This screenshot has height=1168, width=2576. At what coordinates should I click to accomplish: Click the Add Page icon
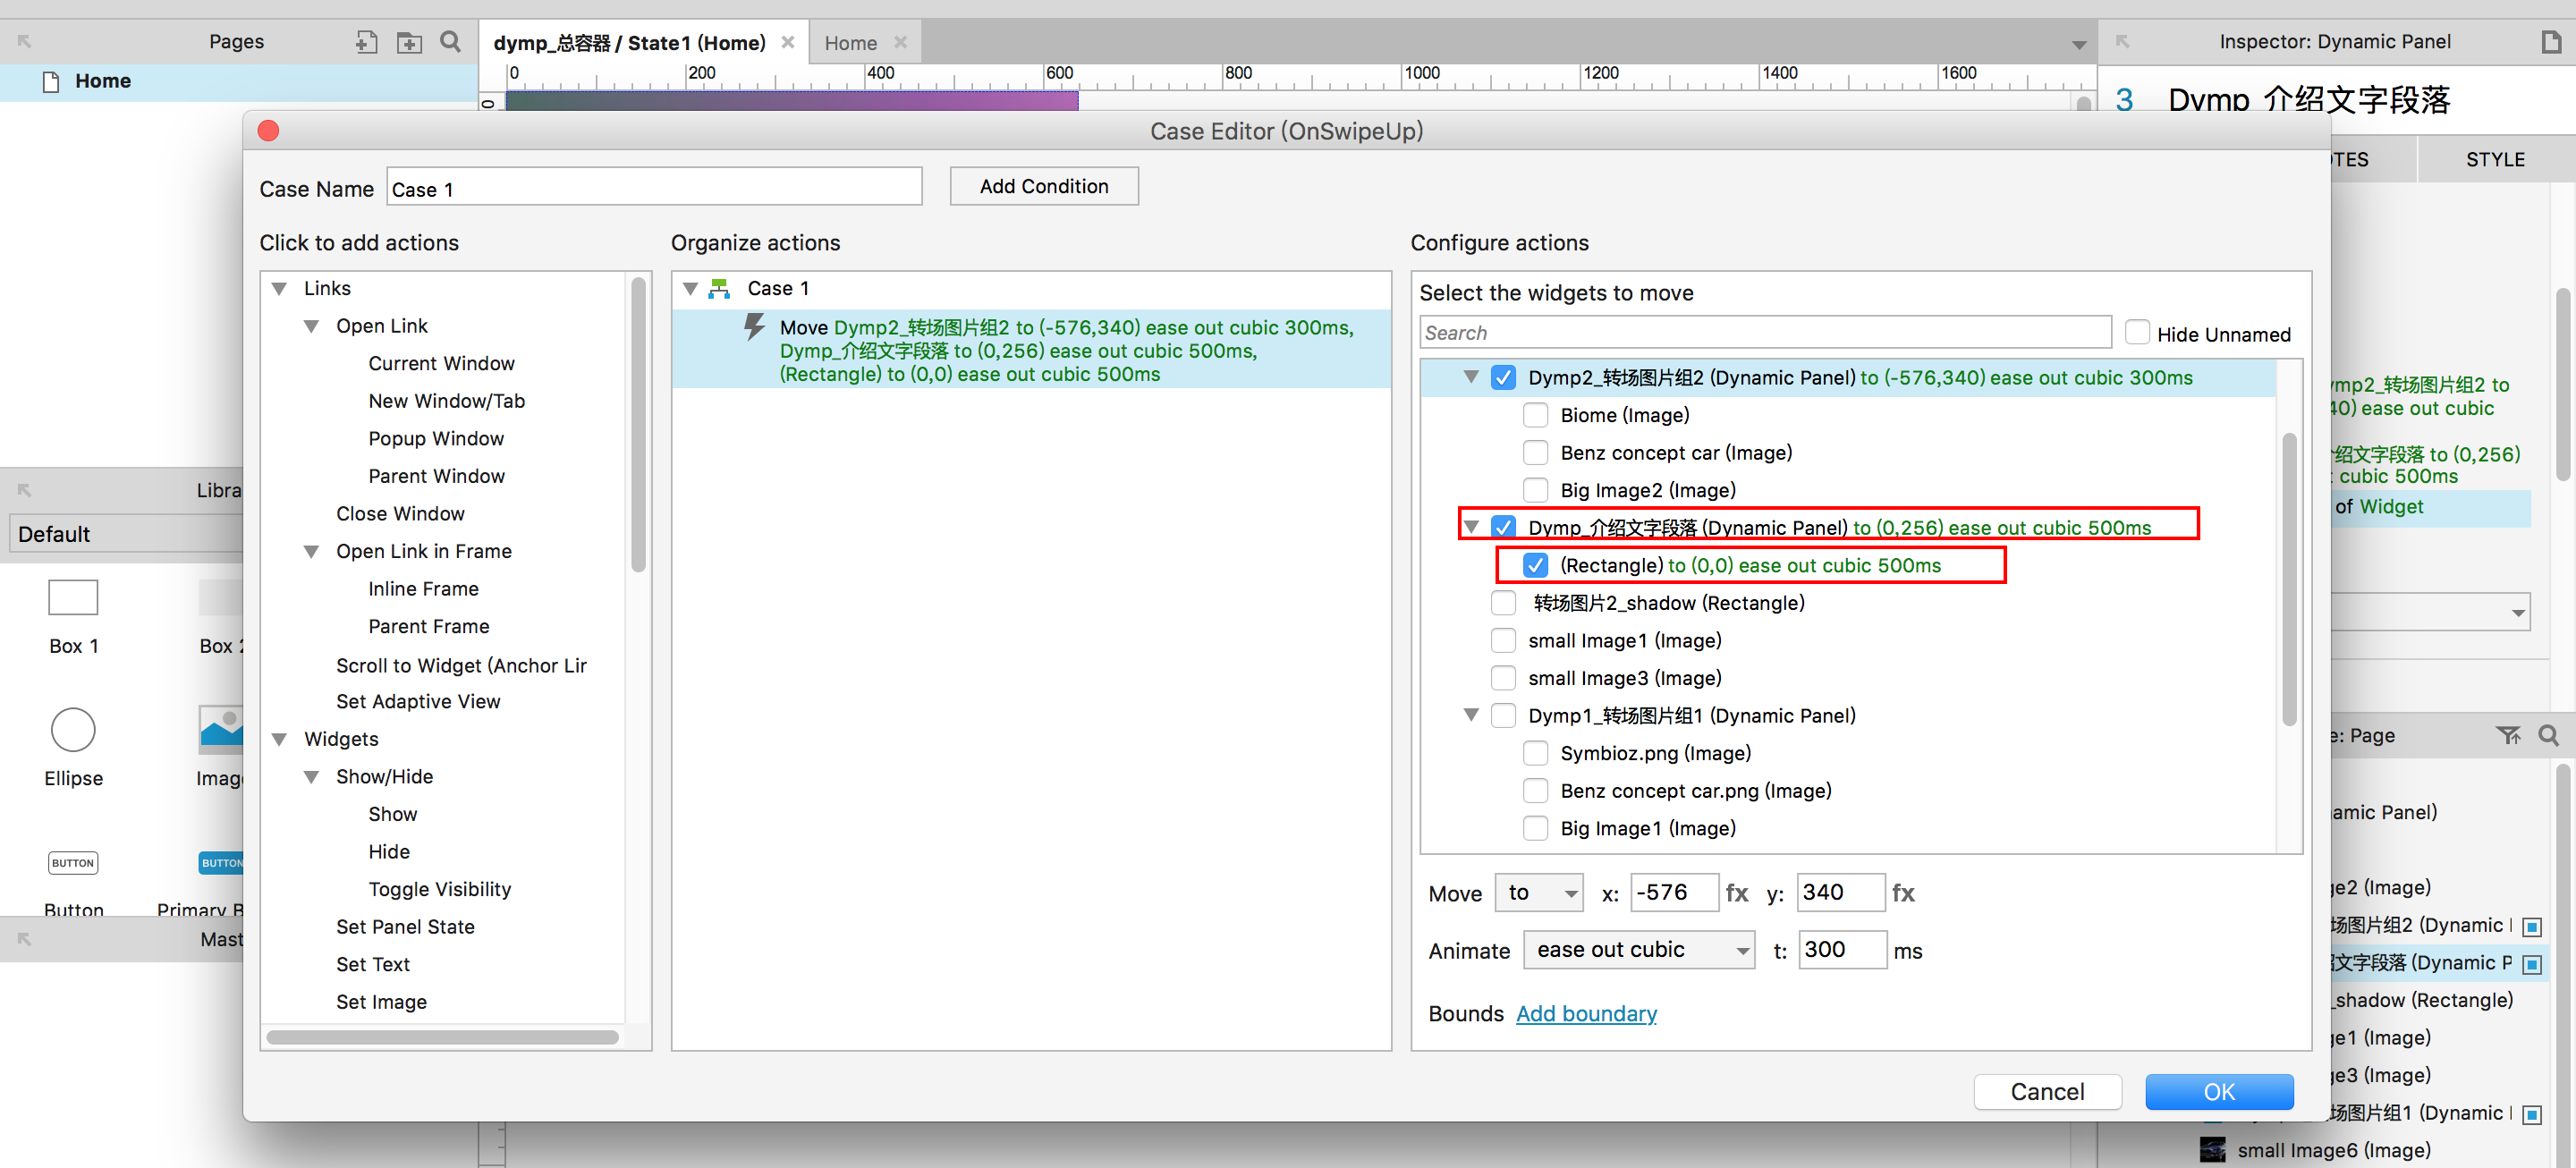366,42
